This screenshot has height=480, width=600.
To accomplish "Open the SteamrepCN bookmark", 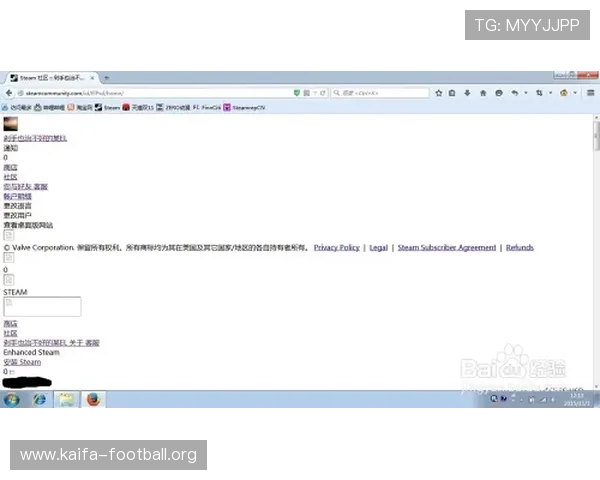I will [245, 108].
